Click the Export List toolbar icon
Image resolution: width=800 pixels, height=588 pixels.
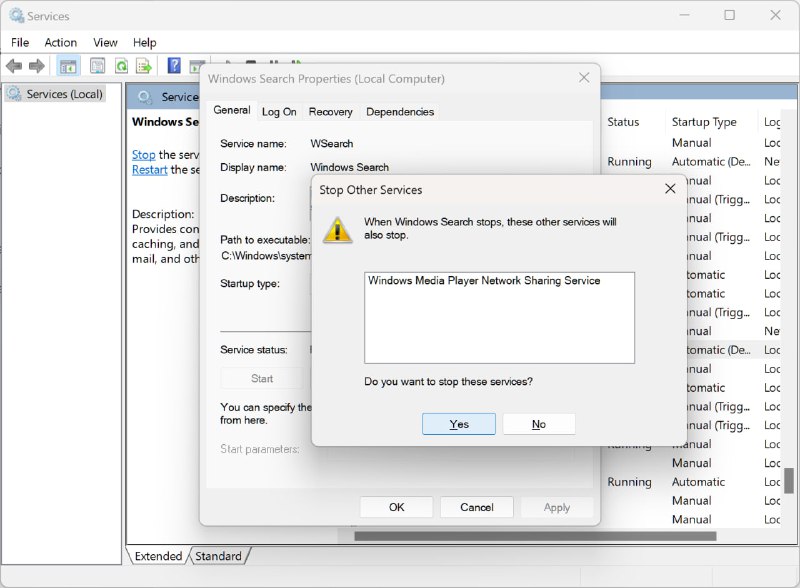click(x=143, y=65)
